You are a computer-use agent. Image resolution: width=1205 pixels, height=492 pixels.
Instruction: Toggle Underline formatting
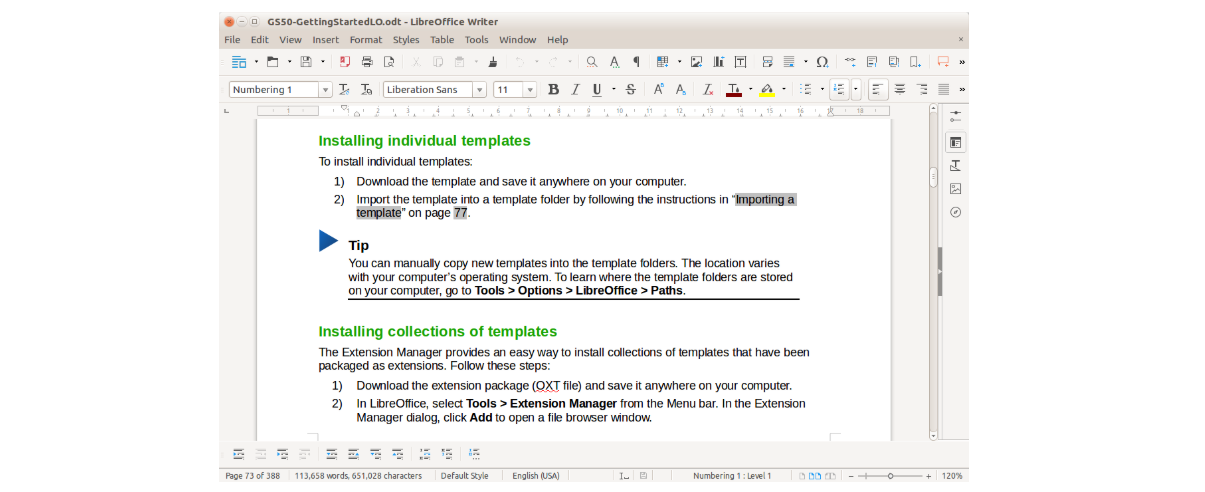597,90
